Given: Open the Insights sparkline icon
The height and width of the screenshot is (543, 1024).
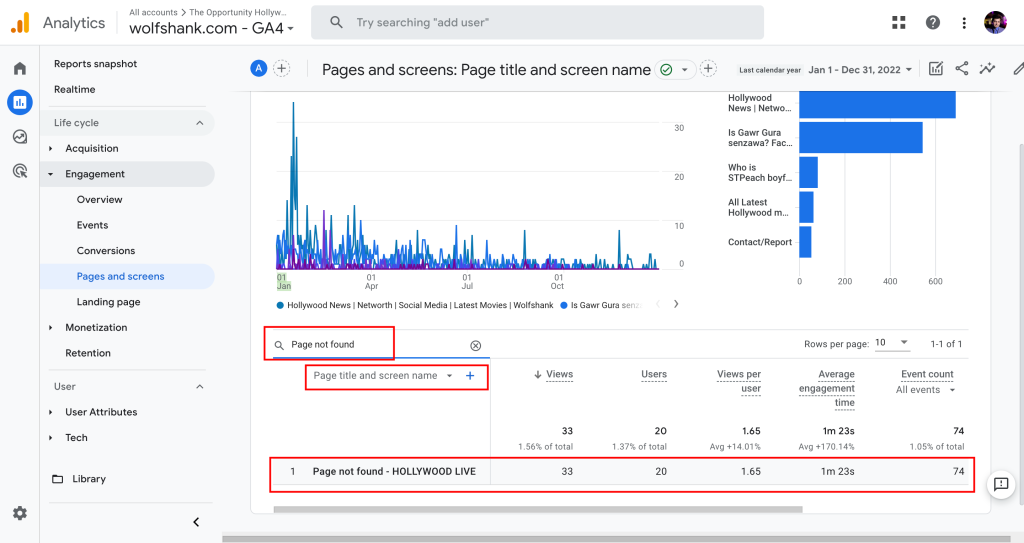Looking at the screenshot, I should (987, 69).
